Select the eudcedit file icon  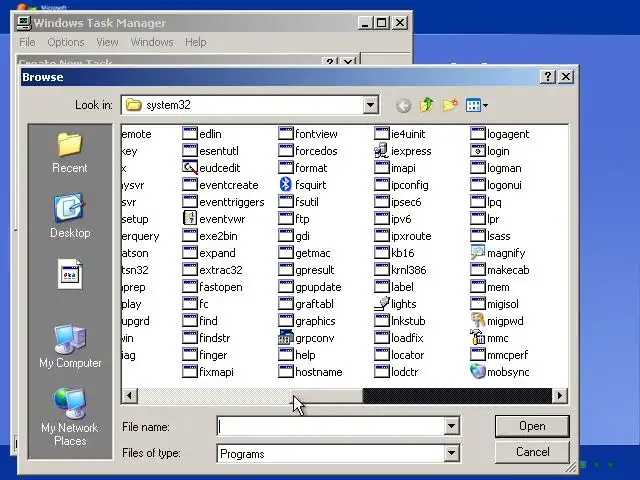(x=190, y=168)
